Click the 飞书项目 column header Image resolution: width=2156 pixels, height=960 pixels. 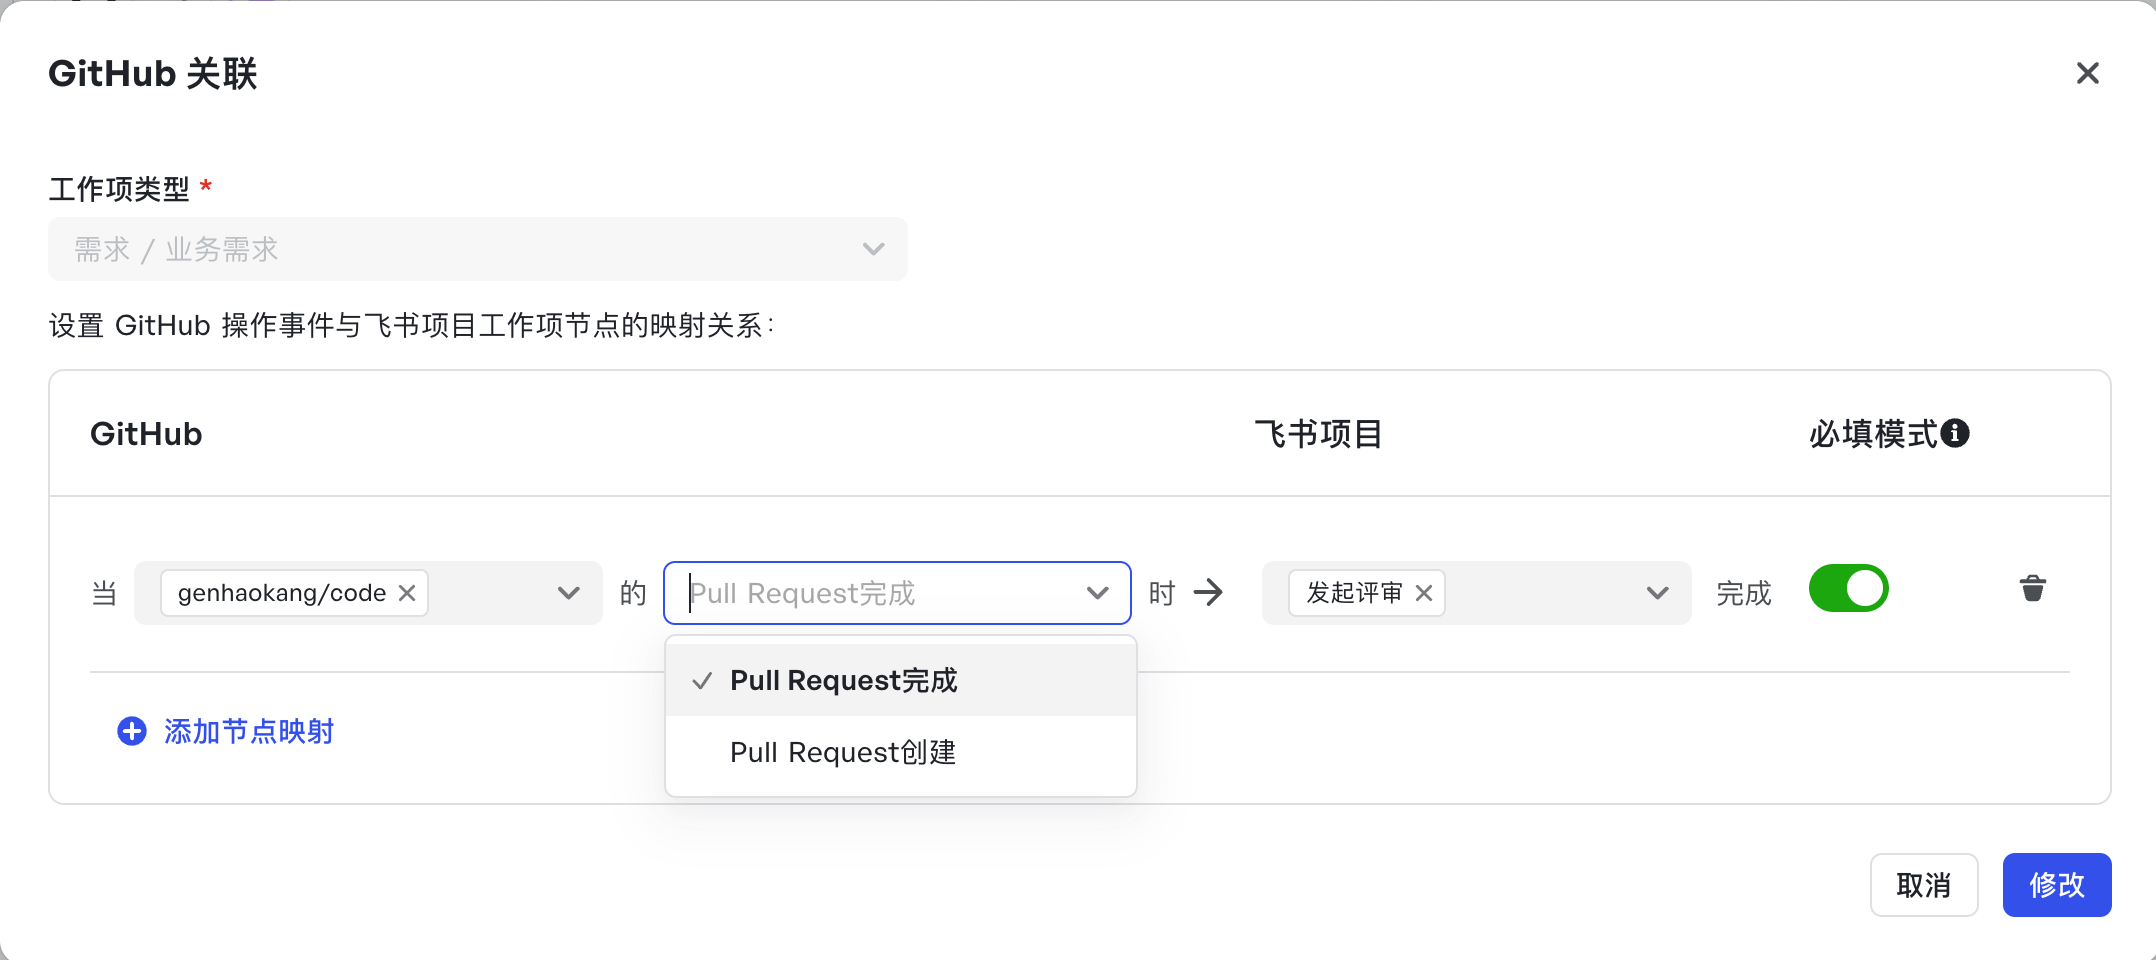coord(1318,434)
